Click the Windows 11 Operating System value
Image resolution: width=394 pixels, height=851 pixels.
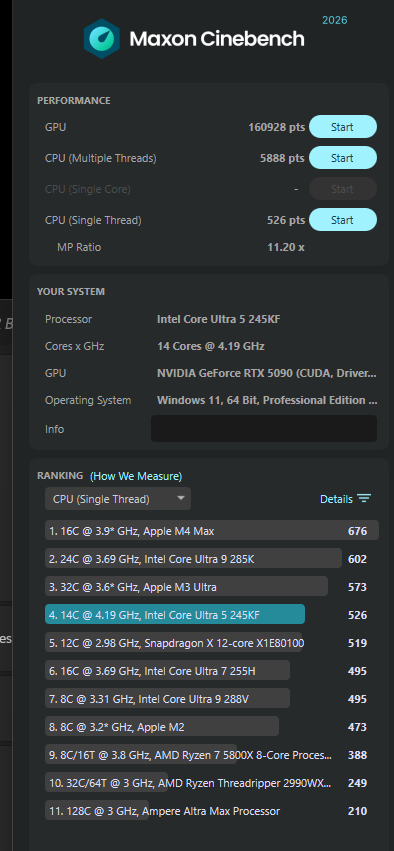pyautogui.click(x=266, y=401)
